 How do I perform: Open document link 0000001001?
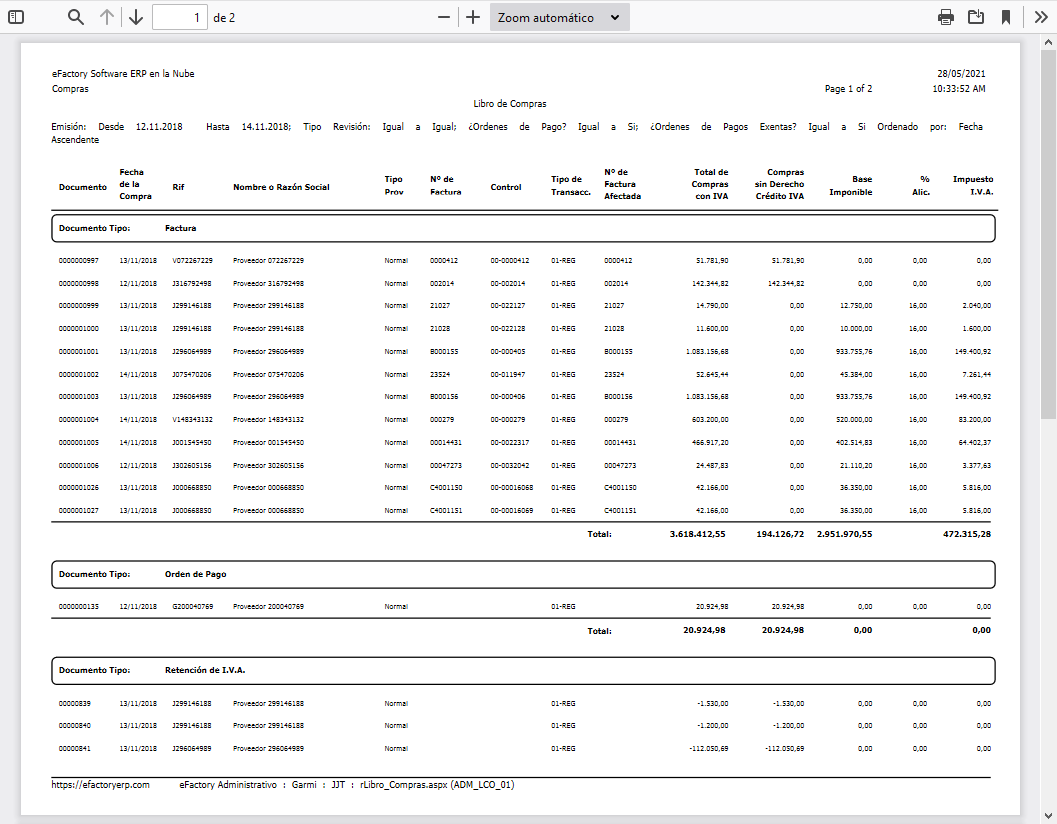point(79,351)
